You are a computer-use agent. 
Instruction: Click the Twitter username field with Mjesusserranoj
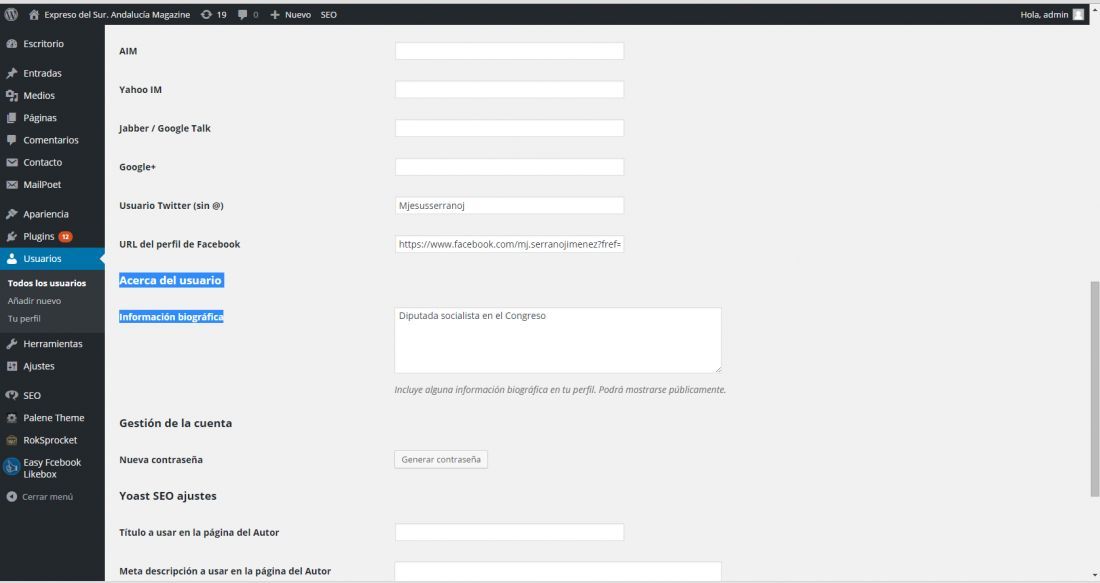coord(509,205)
